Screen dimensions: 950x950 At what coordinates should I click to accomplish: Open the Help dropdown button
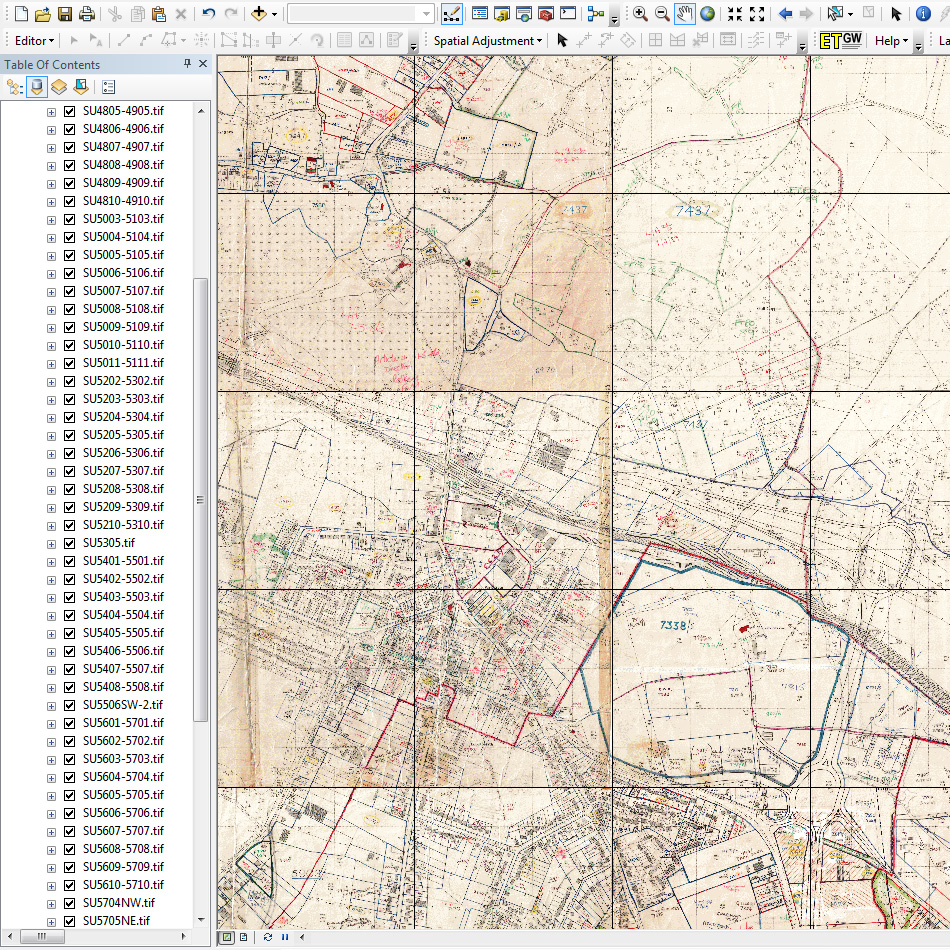[x=891, y=41]
